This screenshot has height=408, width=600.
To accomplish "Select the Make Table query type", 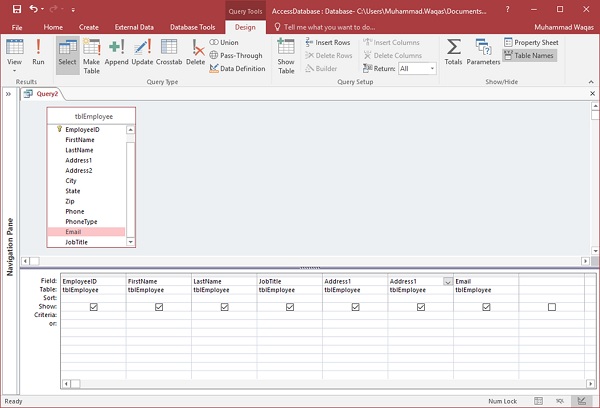I will [91, 51].
